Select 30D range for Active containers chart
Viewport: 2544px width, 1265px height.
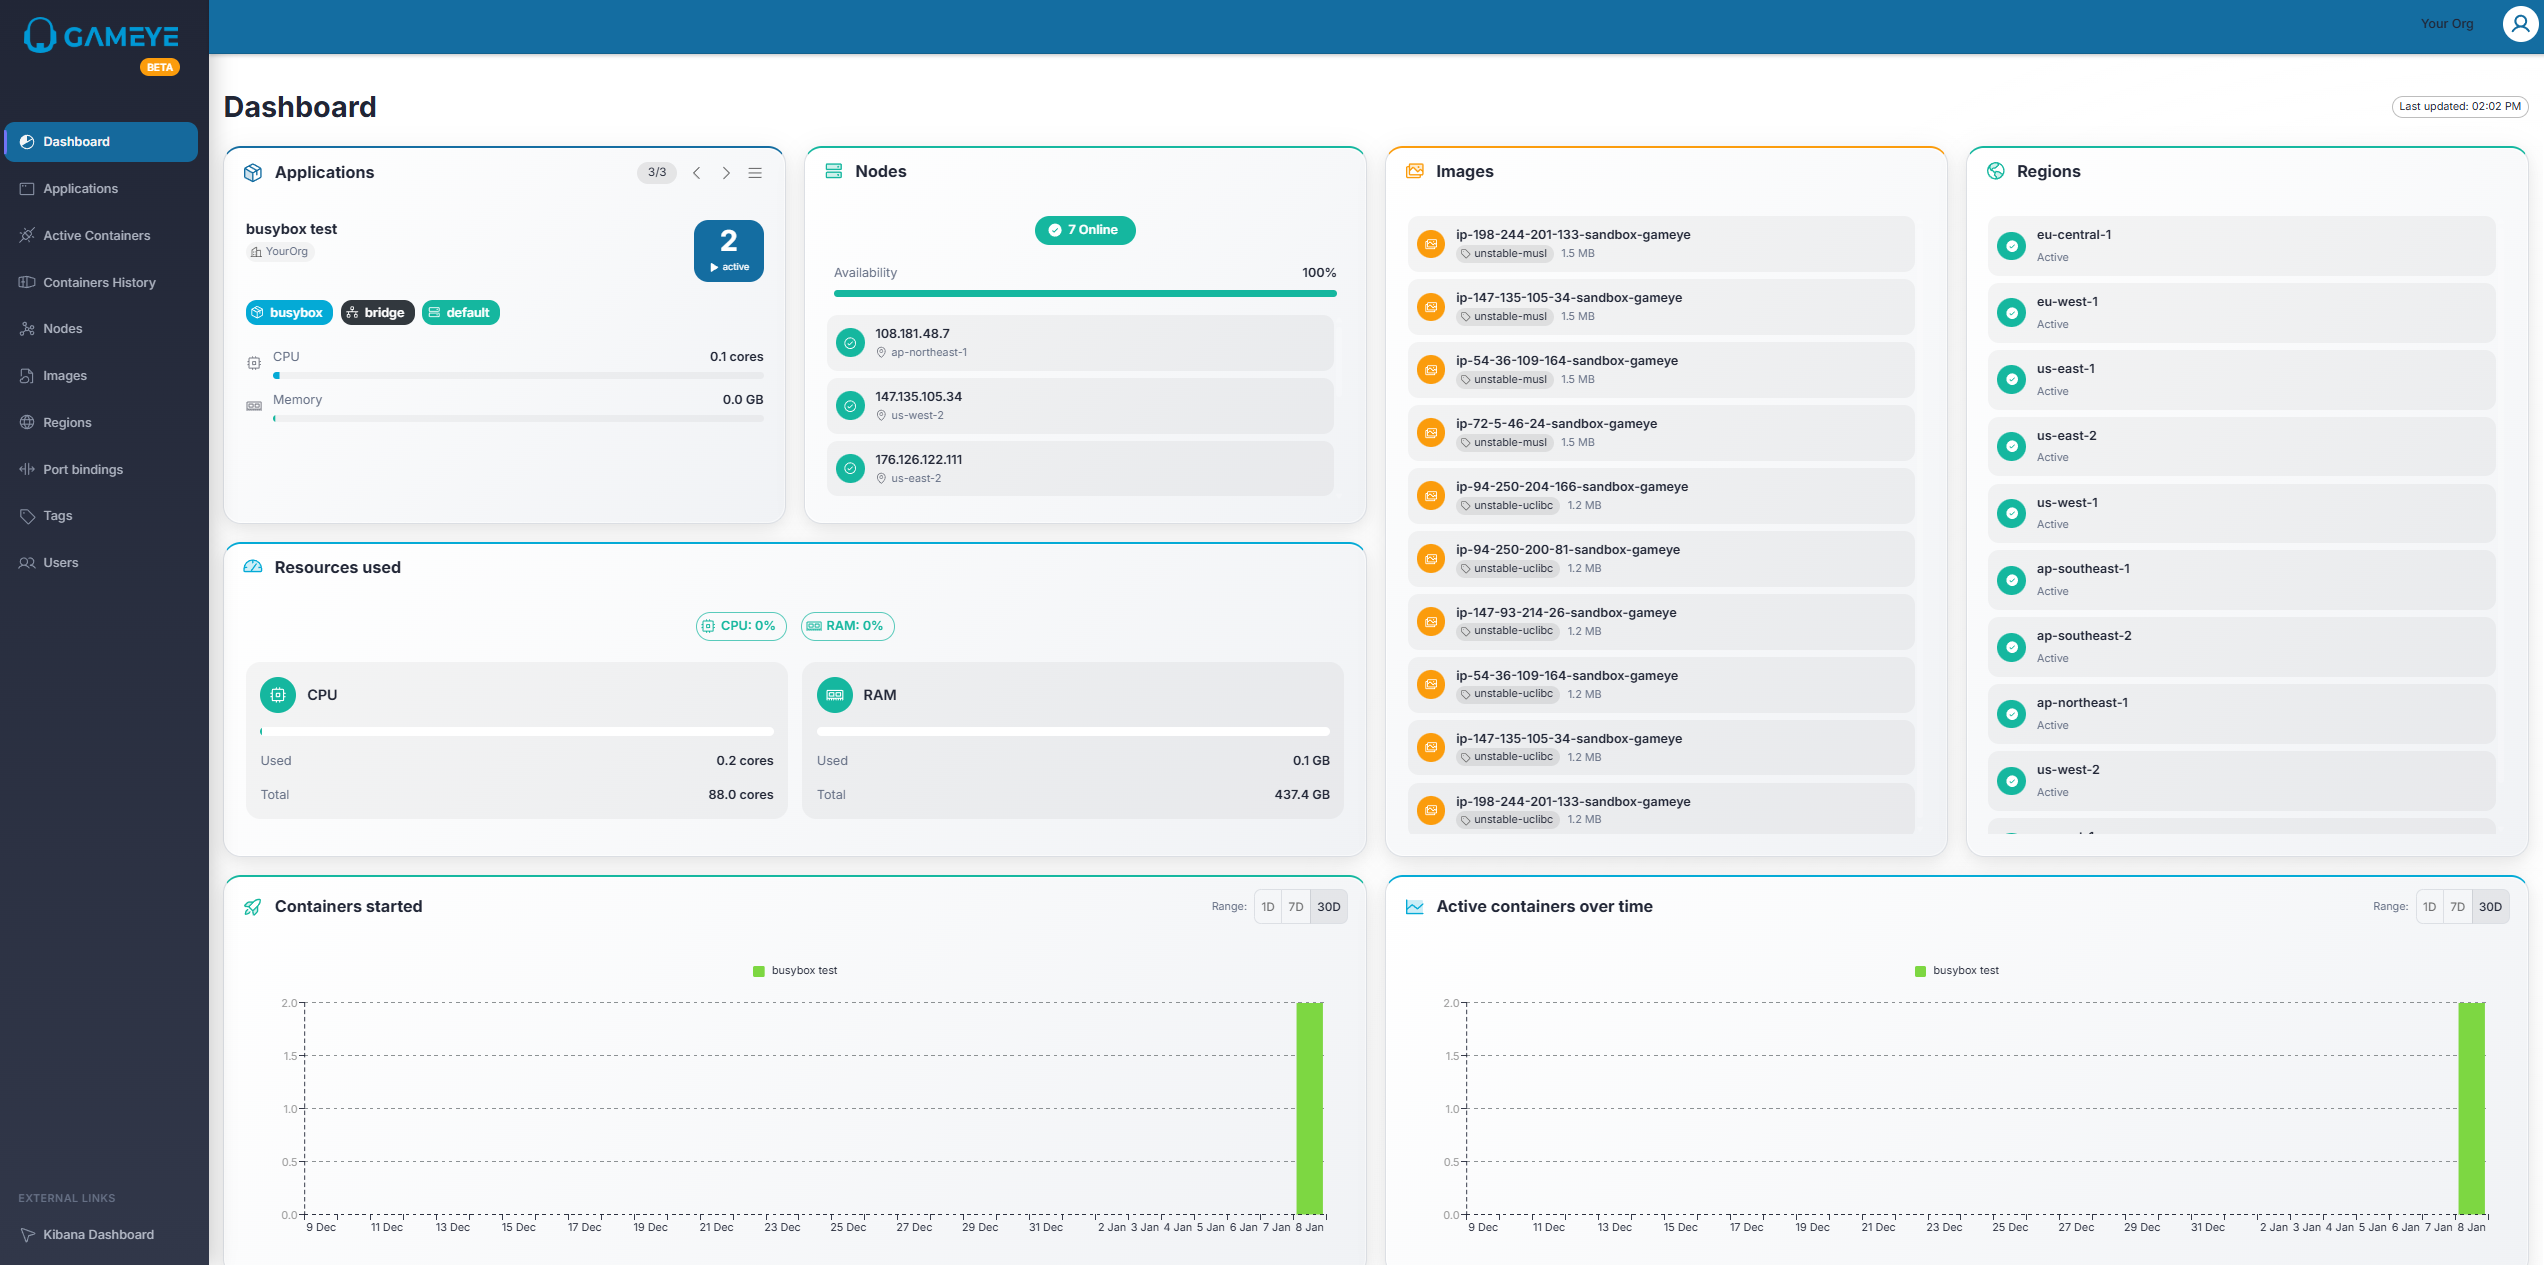pos(2490,907)
